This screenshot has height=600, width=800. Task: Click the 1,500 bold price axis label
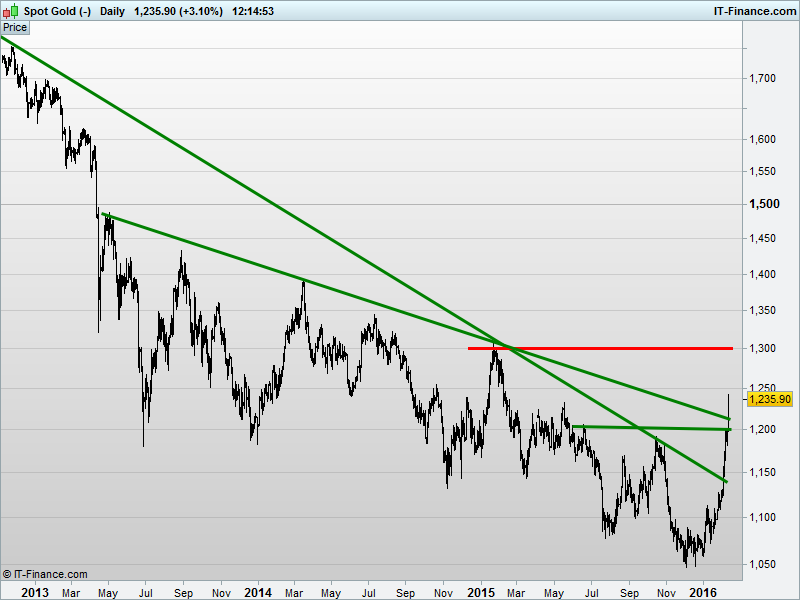[764, 204]
